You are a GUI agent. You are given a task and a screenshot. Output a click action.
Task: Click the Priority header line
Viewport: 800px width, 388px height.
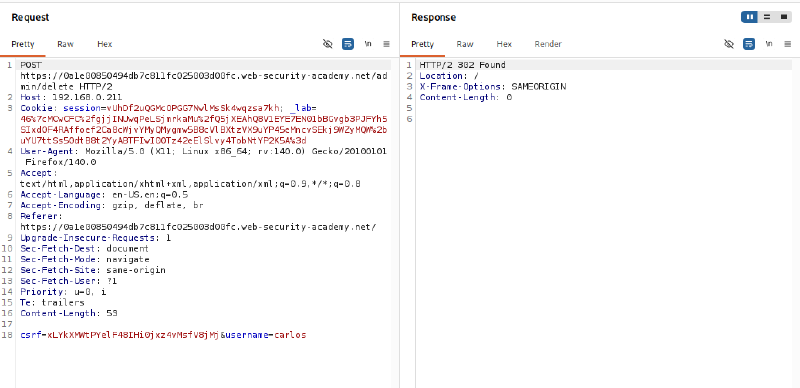click(63, 292)
